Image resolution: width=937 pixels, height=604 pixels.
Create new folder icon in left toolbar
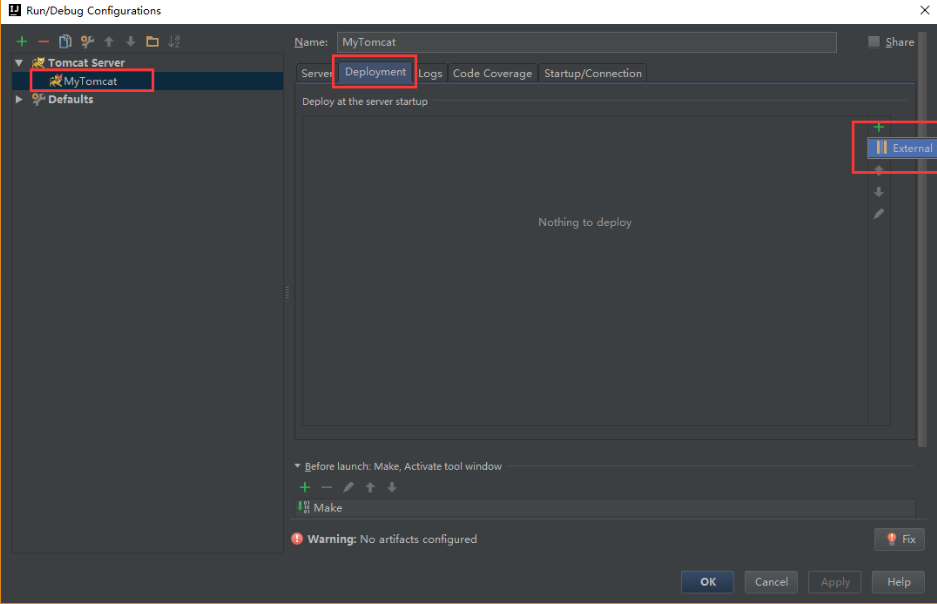coord(152,41)
